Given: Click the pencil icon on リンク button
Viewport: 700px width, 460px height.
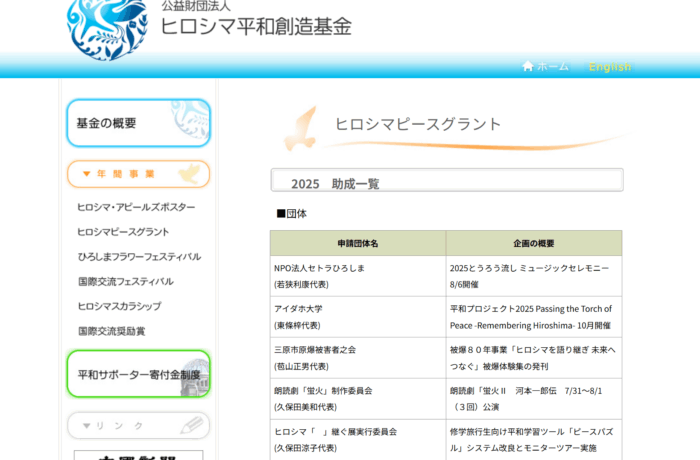Looking at the screenshot, I should click(x=192, y=425).
